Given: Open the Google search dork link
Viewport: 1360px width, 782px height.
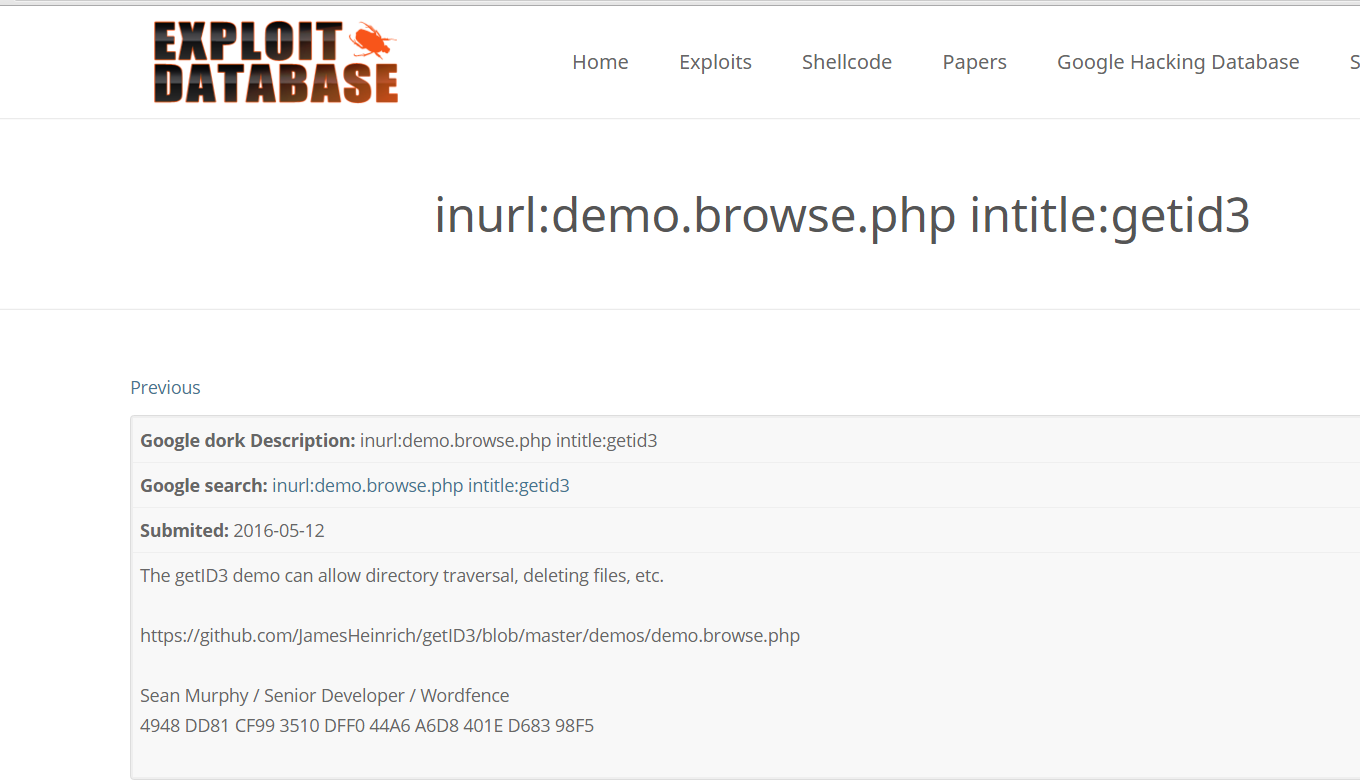Looking at the screenshot, I should (x=420, y=486).
